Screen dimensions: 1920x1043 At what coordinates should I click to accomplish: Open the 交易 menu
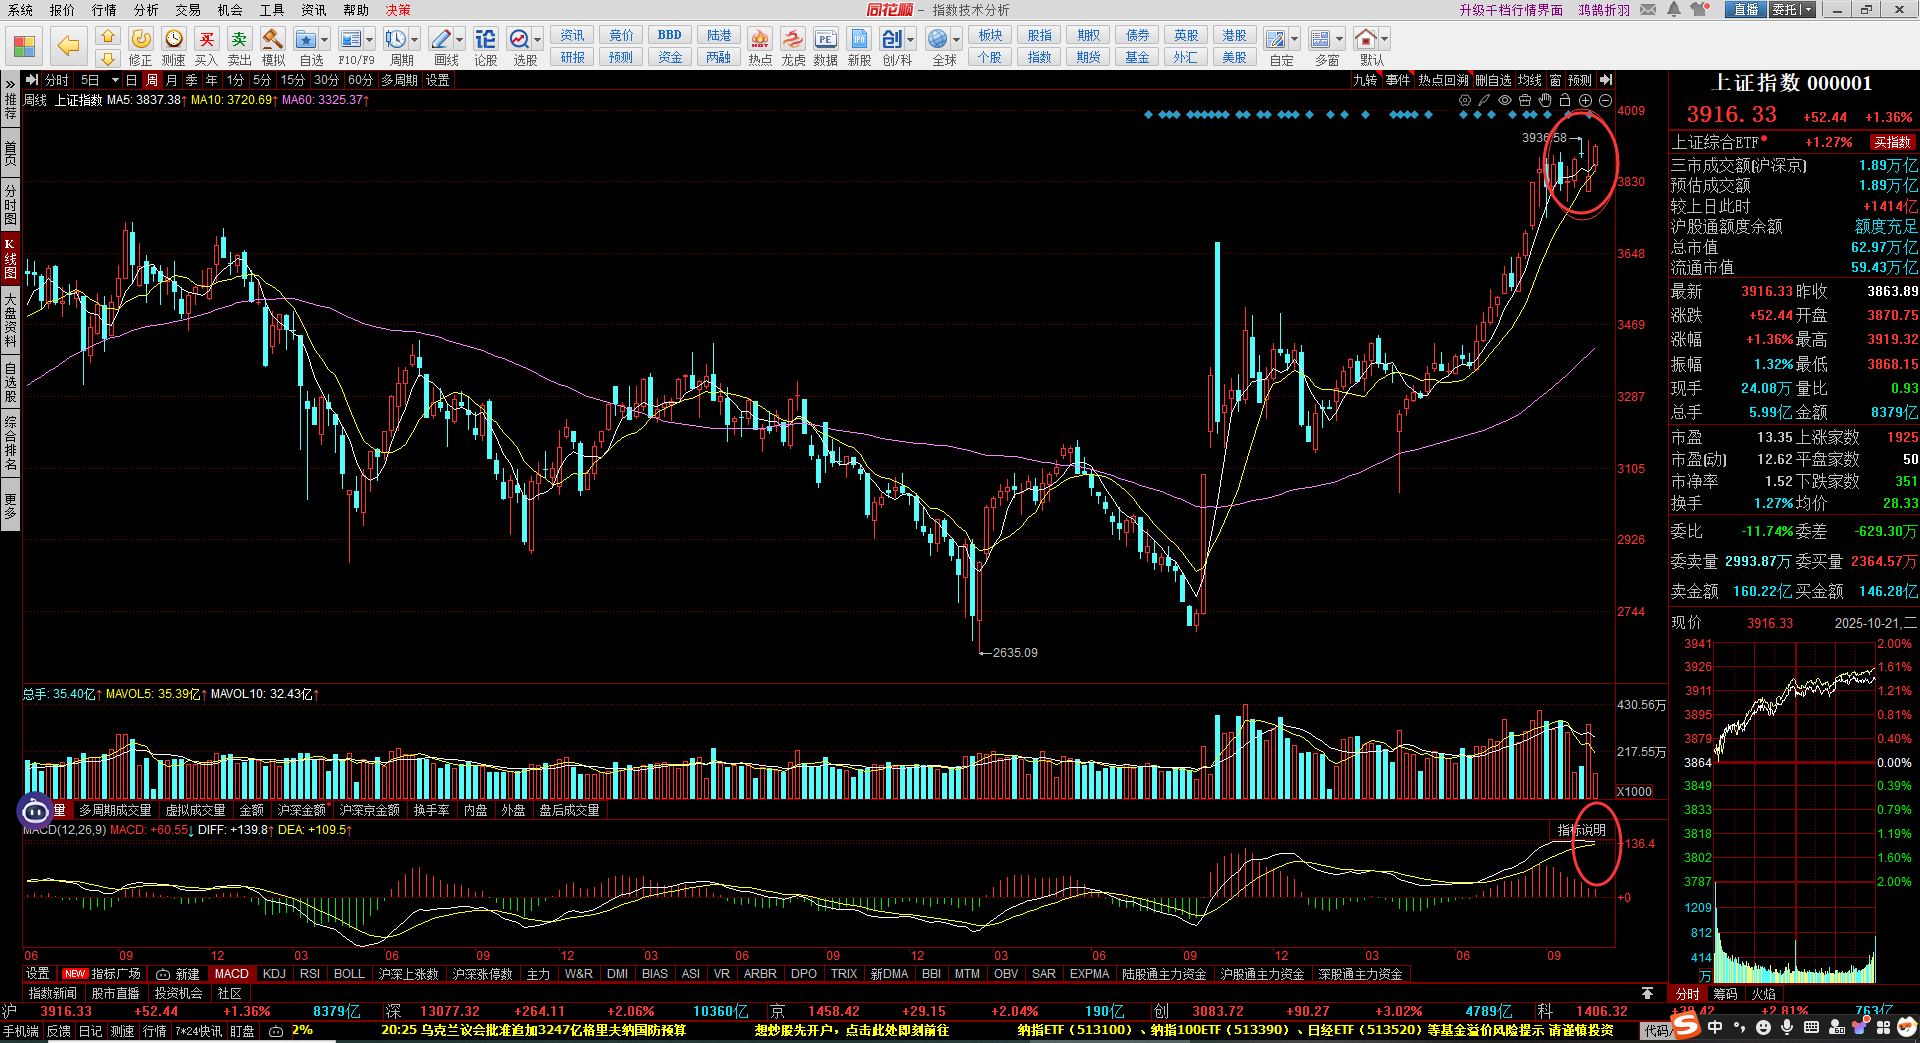188,10
